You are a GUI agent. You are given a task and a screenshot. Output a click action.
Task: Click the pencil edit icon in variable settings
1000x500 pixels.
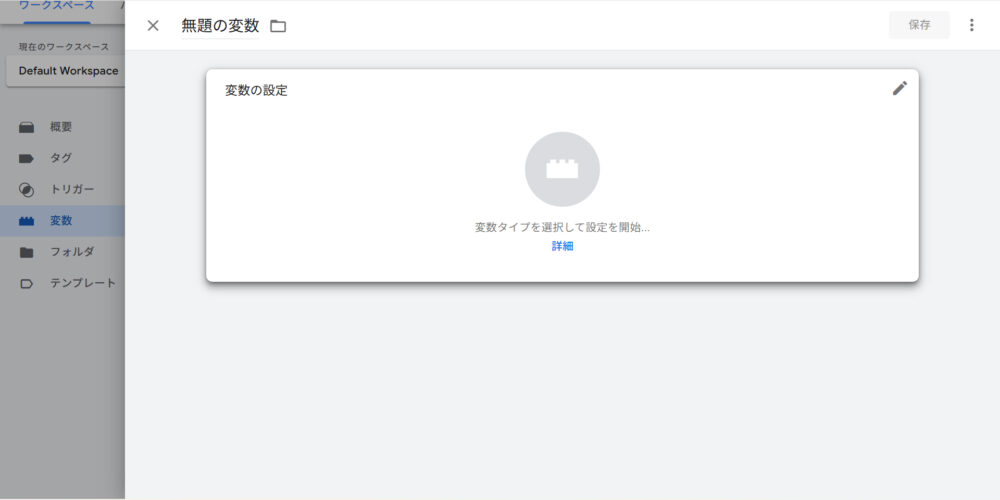click(x=899, y=88)
